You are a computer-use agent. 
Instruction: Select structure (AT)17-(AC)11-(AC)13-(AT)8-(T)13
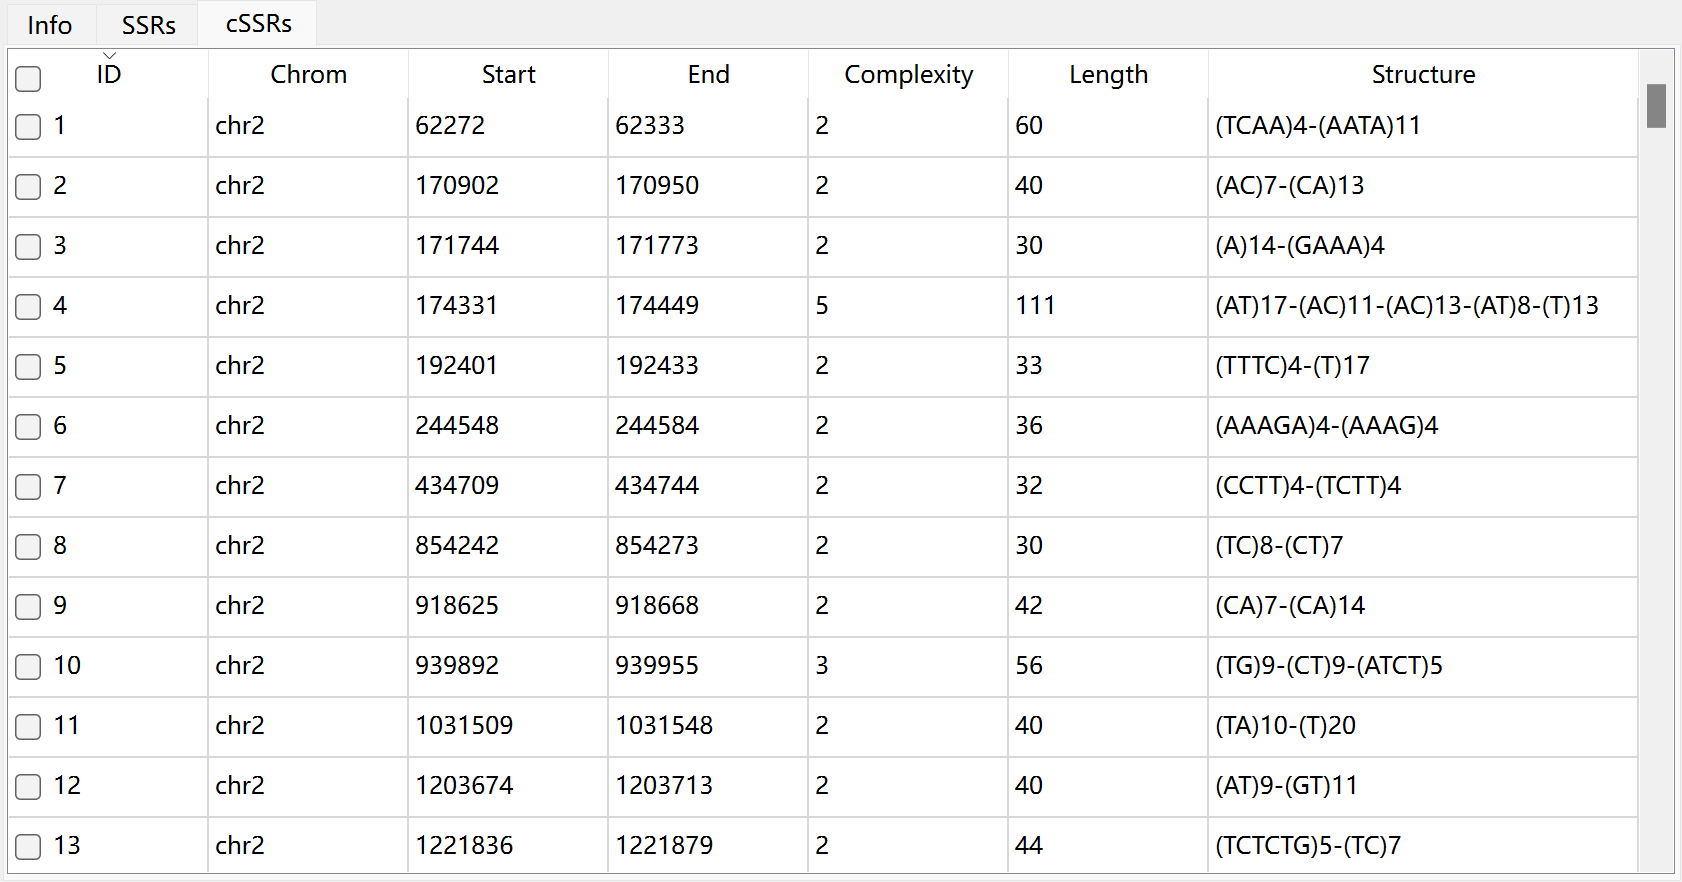click(x=1423, y=306)
